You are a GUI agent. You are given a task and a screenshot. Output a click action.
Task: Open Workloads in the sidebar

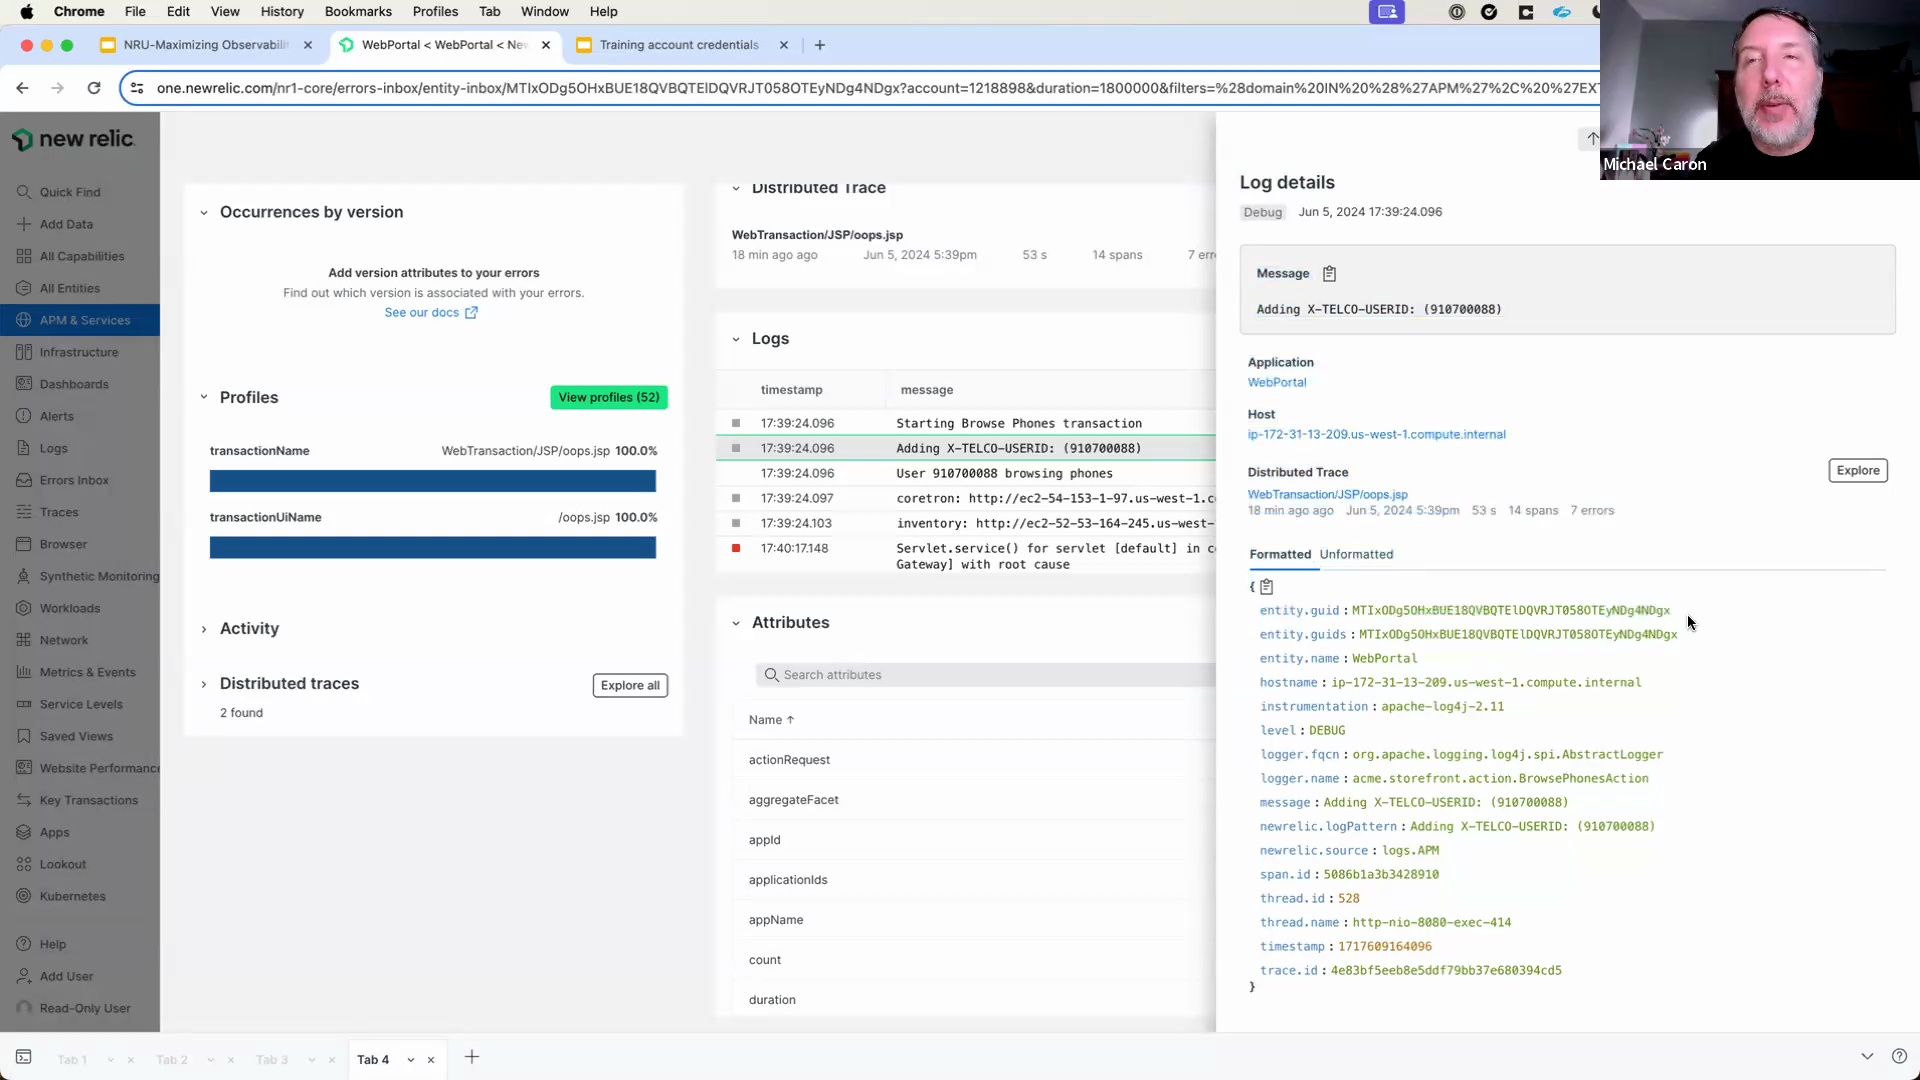70,608
